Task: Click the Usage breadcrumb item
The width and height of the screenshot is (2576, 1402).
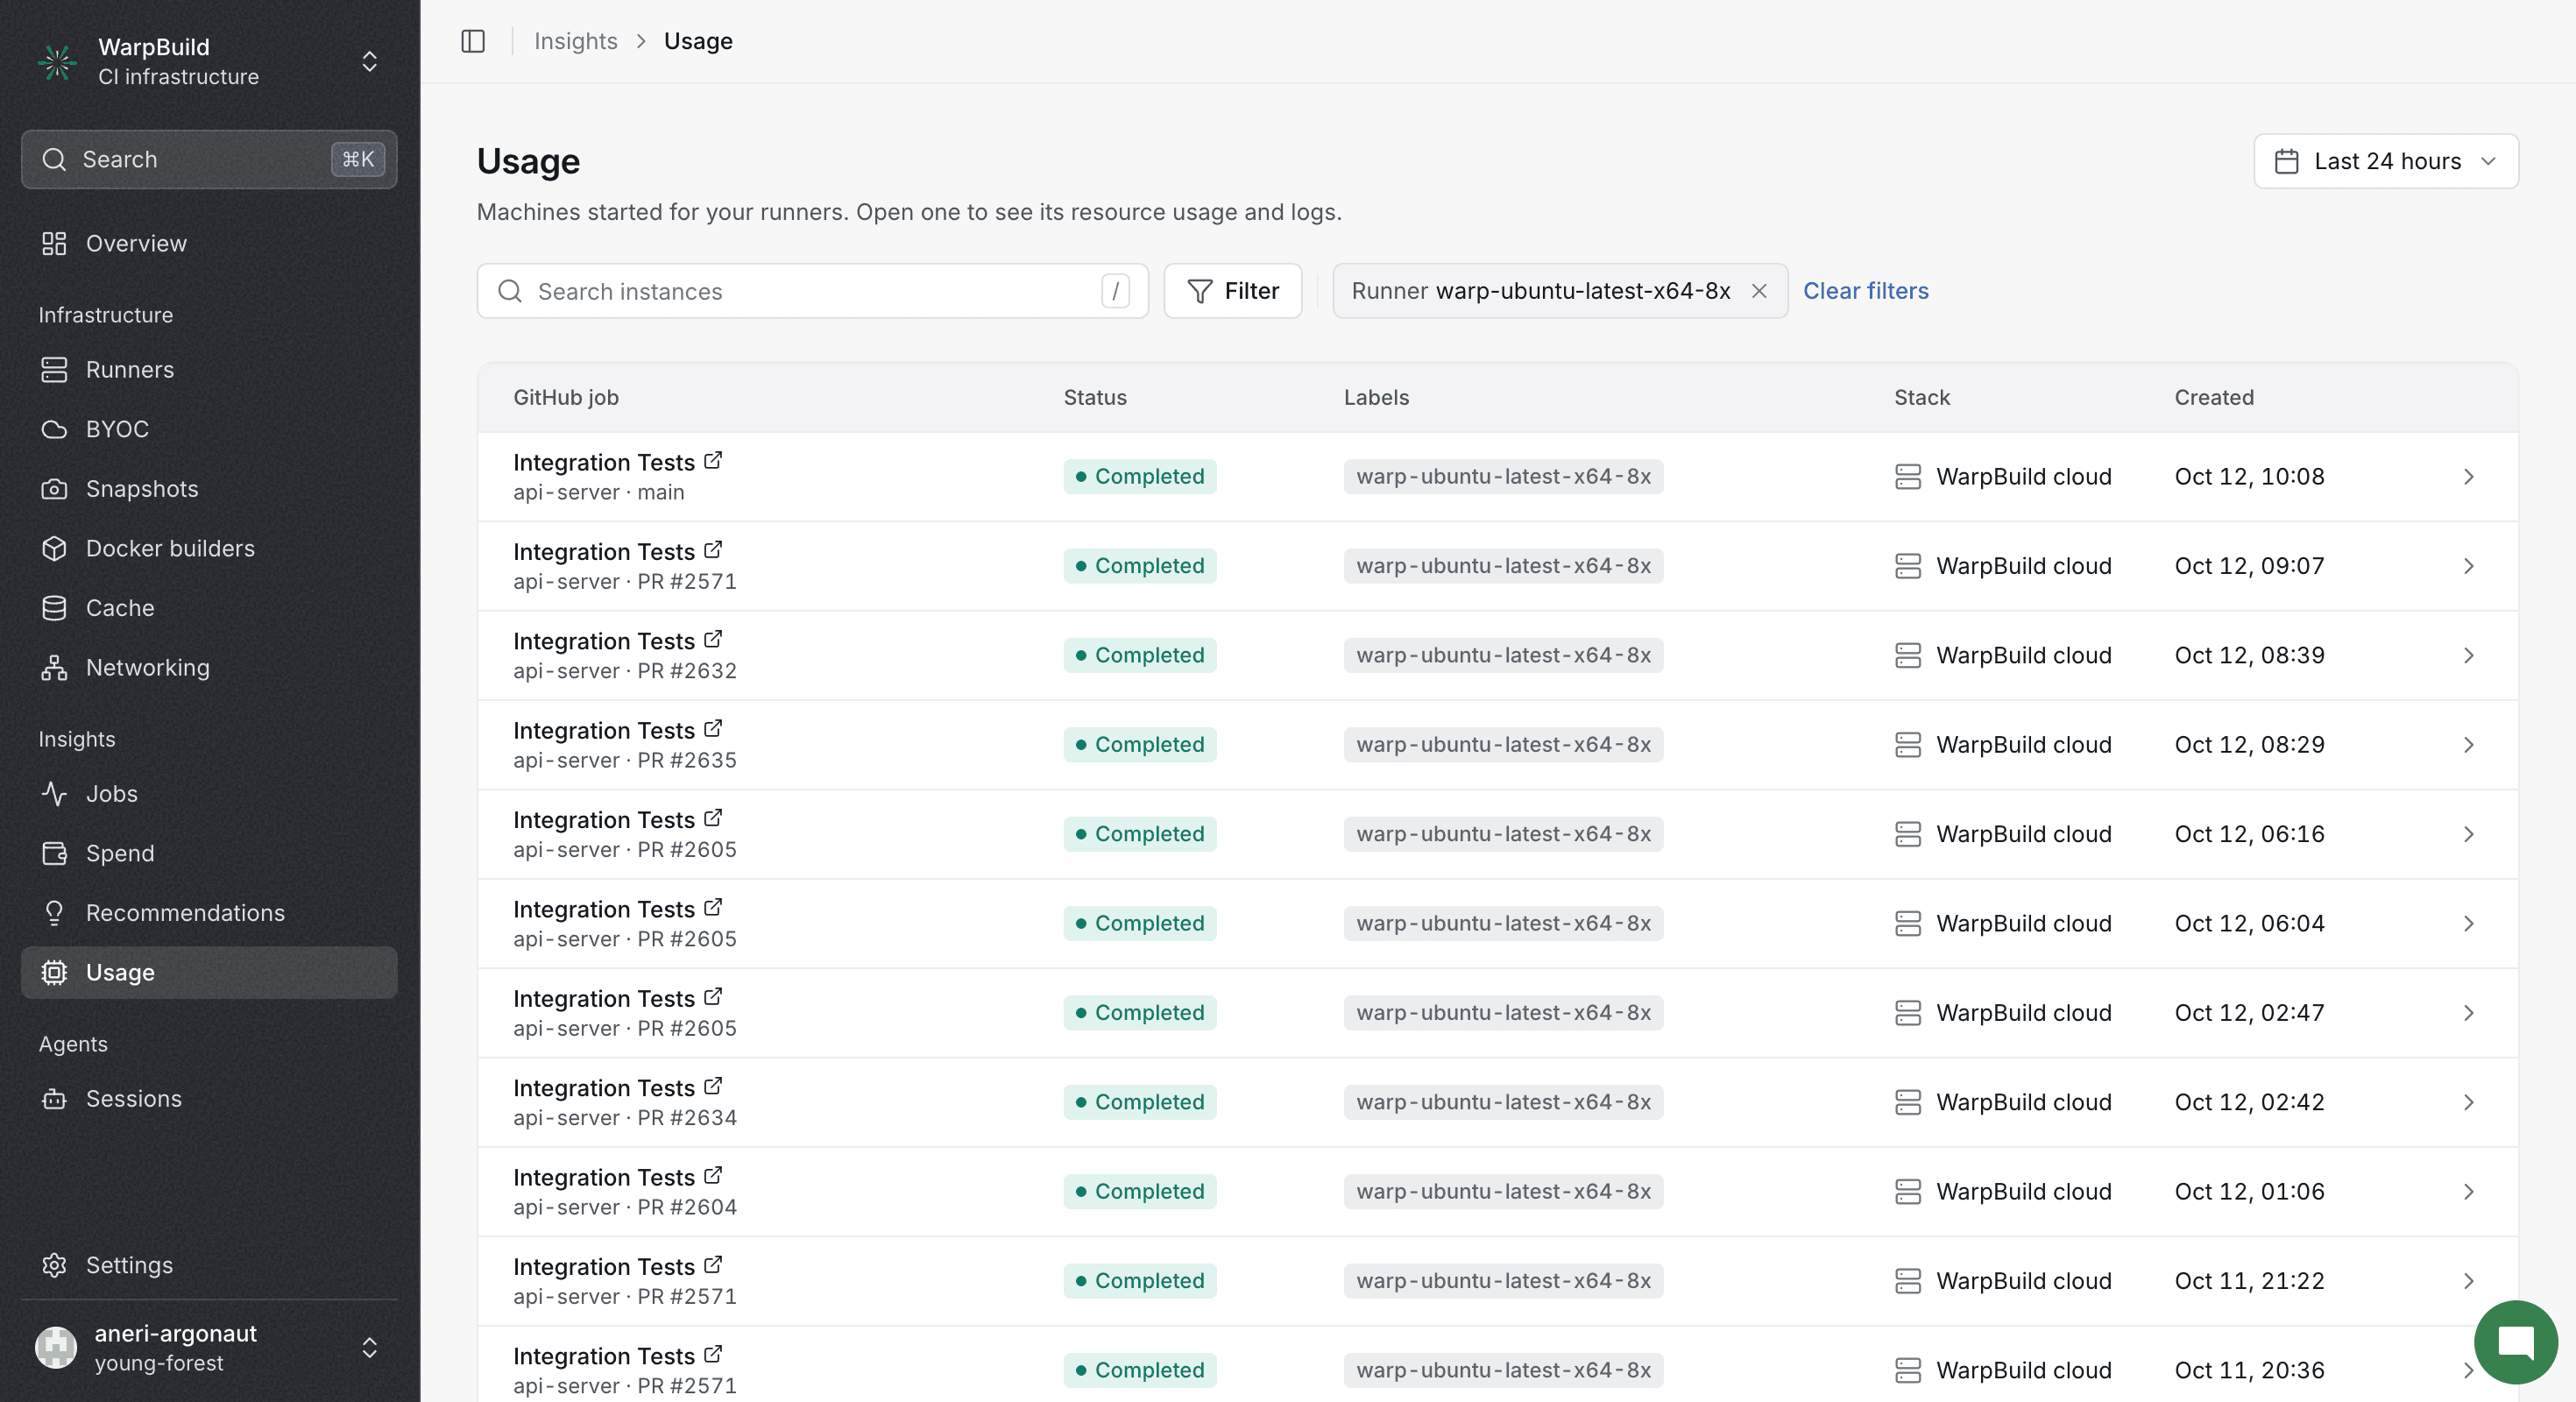Action: tap(698, 41)
